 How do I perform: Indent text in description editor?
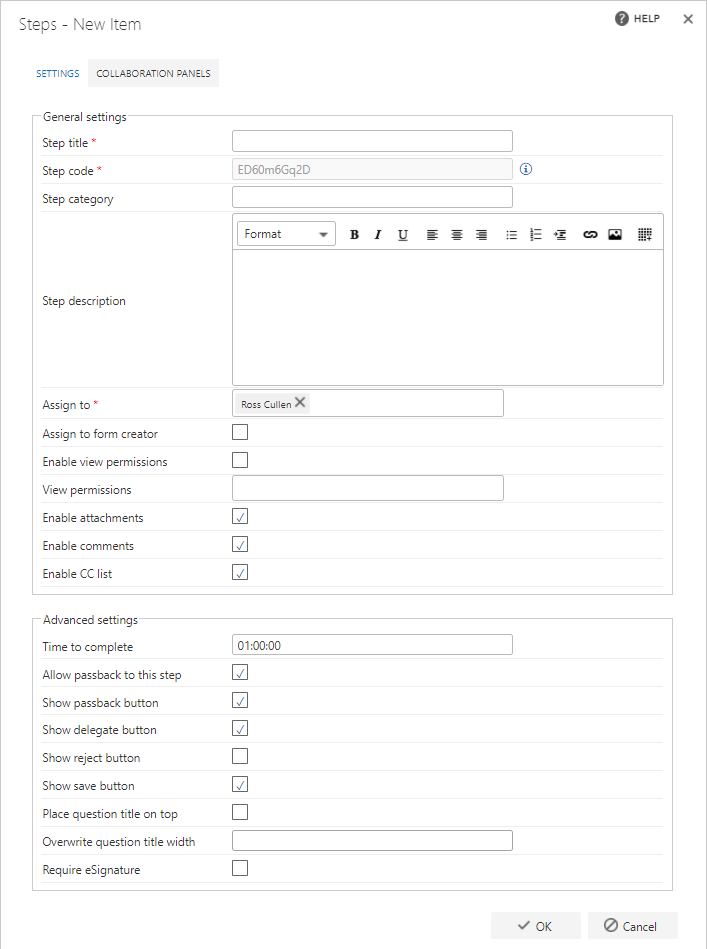pos(560,235)
